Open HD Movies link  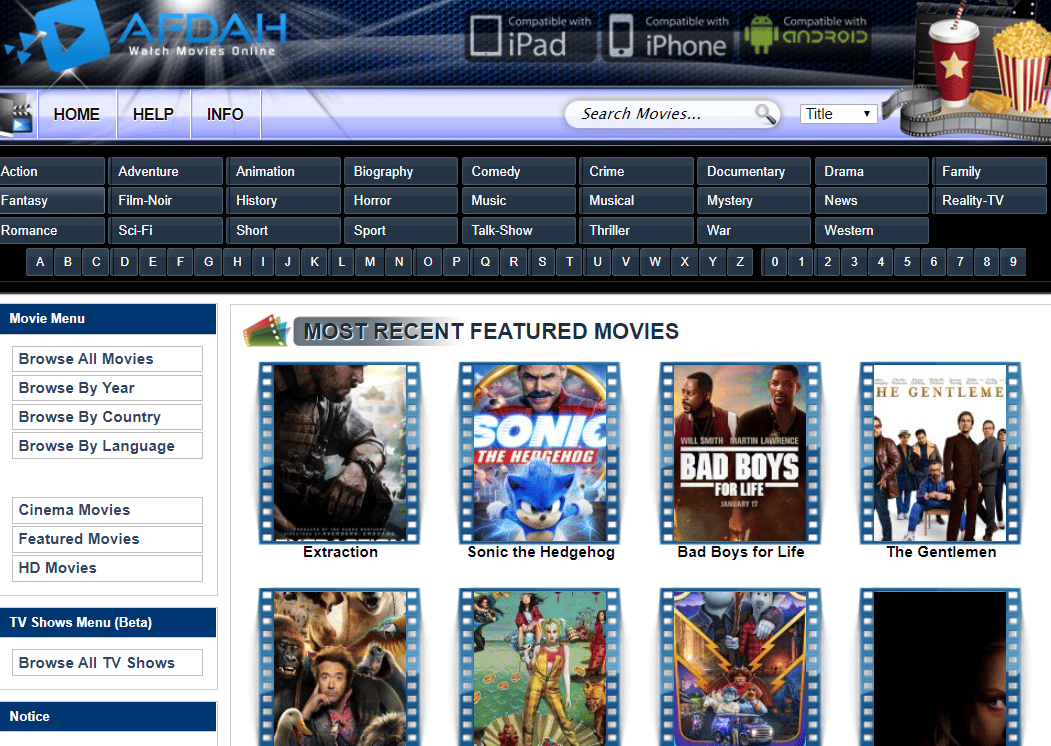point(107,568)
